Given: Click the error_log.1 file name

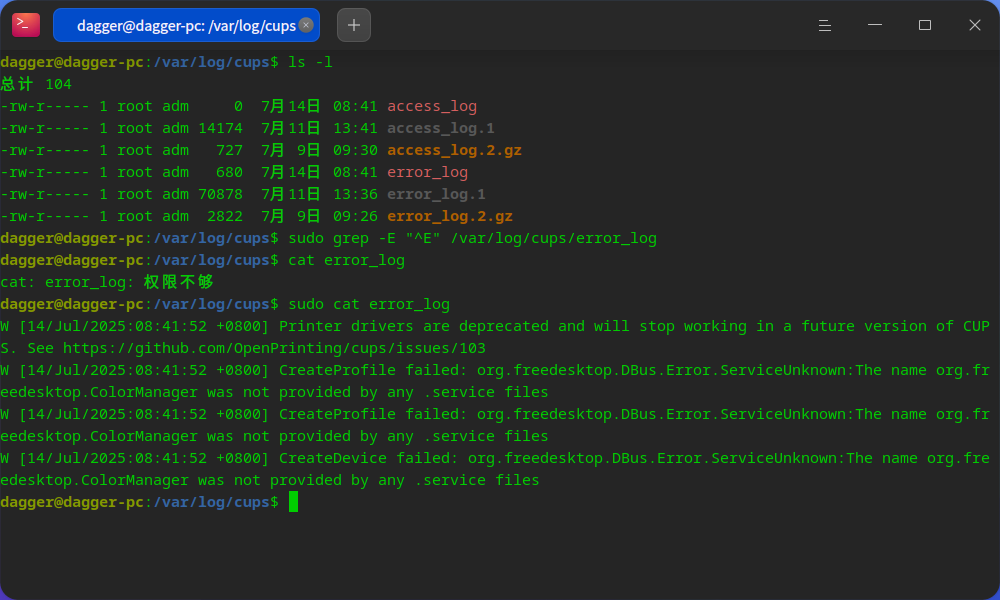Looking at the screenshot, I should (436, 194).
